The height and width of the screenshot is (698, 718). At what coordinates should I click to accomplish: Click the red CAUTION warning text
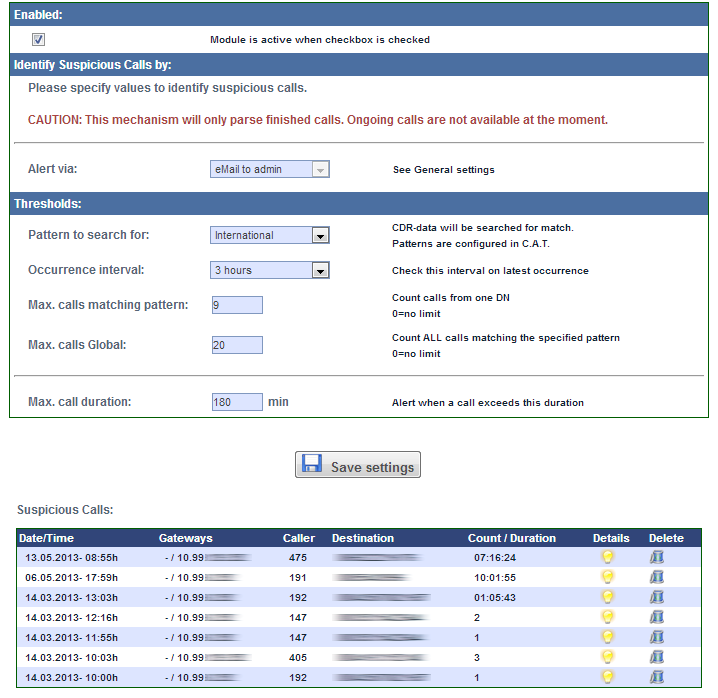[x=318, y=120]
